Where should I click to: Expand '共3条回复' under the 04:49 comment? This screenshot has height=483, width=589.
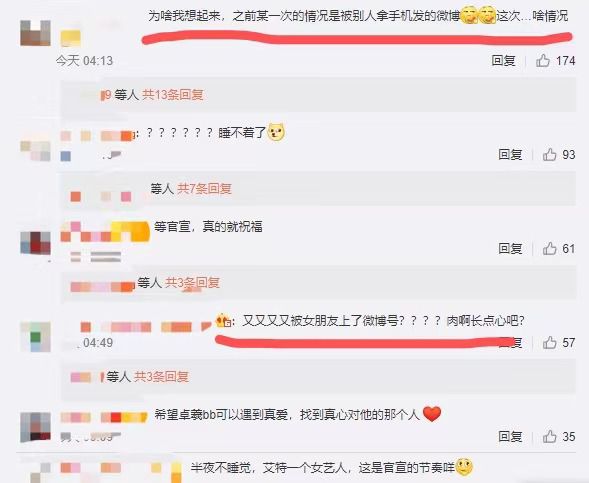tap(162, 376)
